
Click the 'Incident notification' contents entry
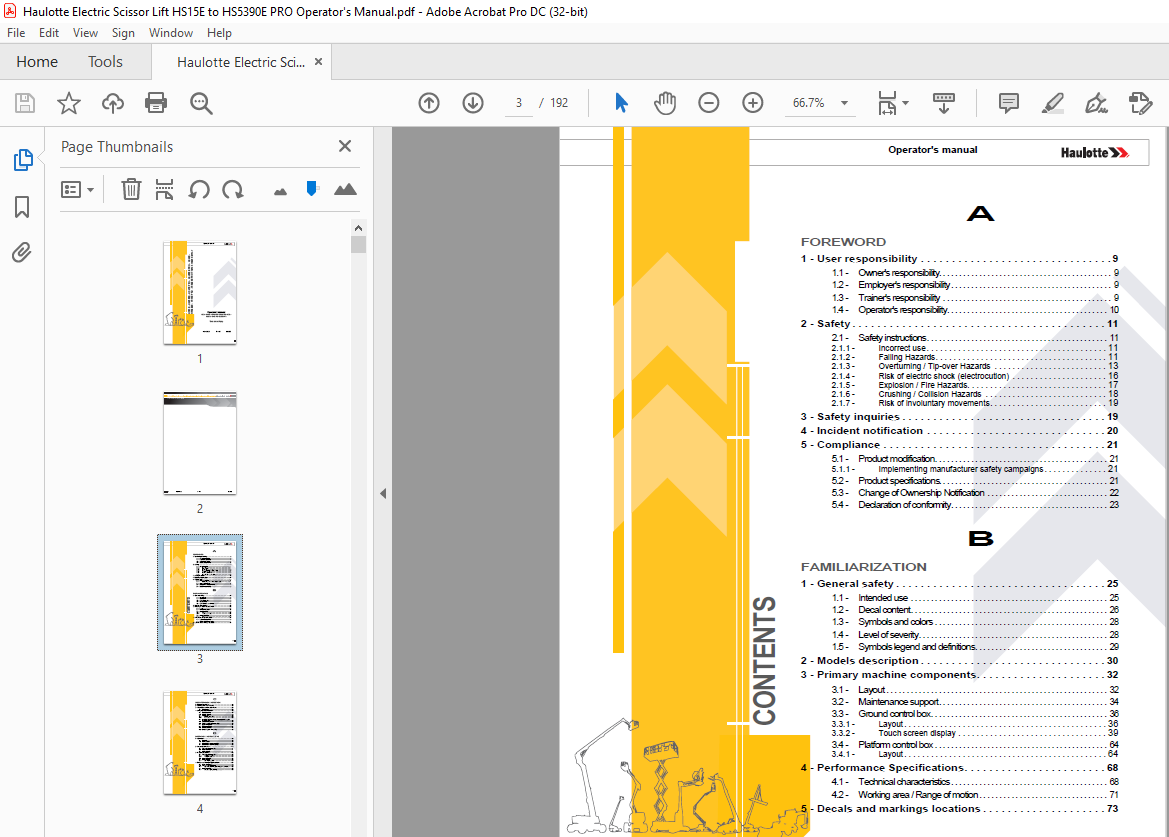pos(960,431)
